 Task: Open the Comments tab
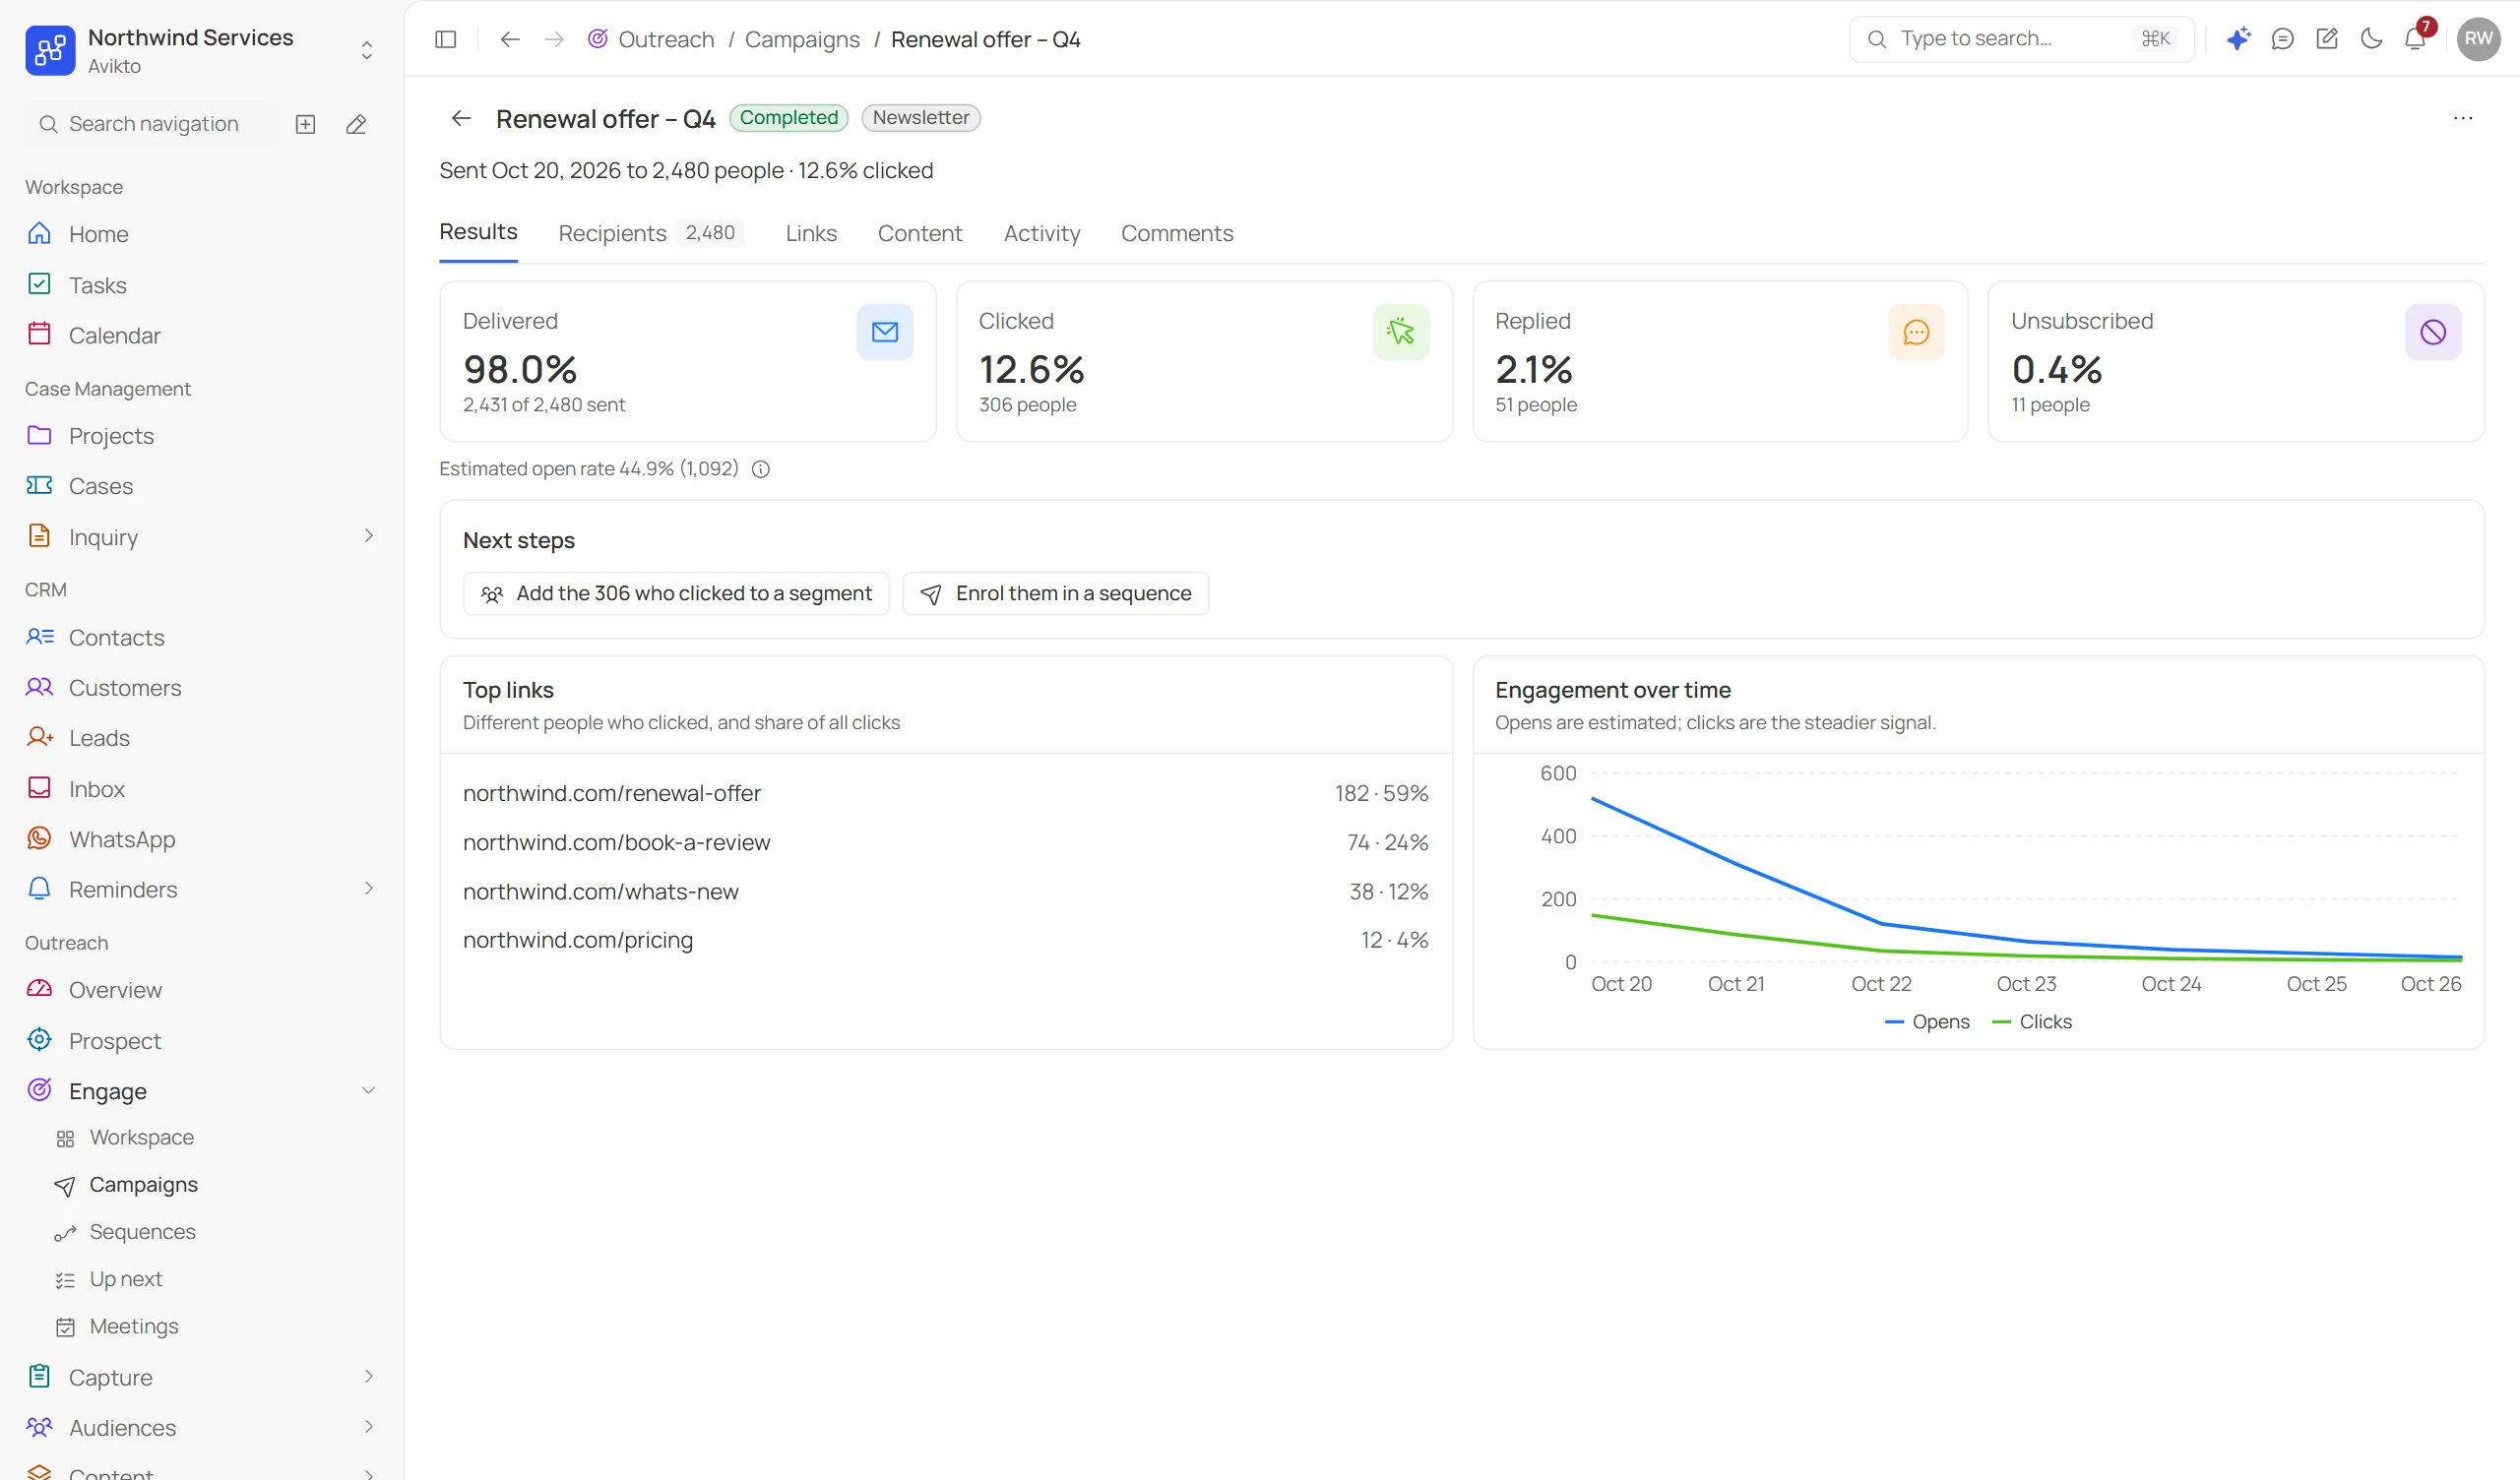[x=1177, y=233]
